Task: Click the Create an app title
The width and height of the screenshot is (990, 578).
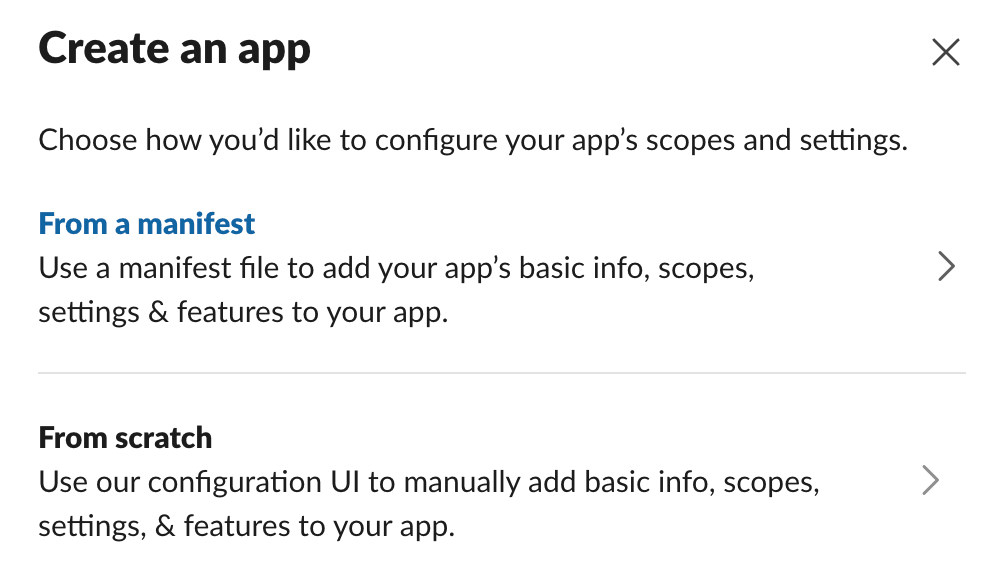Action: tap(174, 47)
